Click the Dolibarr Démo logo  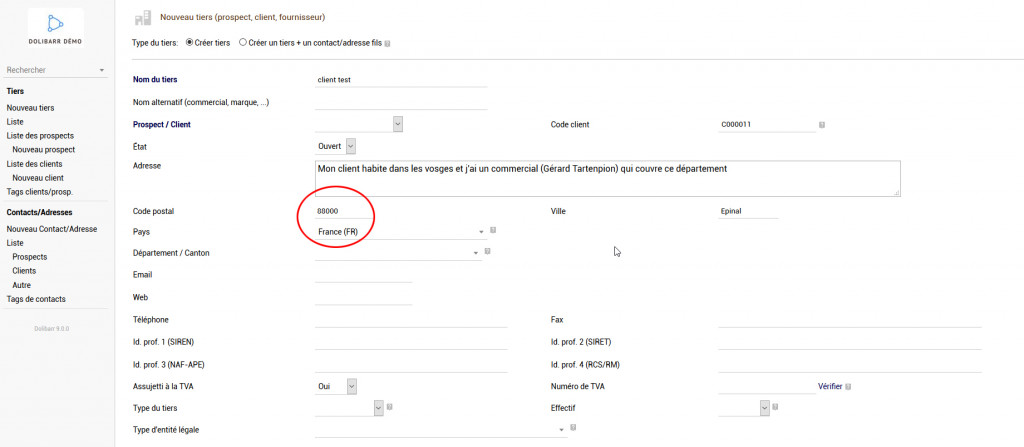pos(55,25)
